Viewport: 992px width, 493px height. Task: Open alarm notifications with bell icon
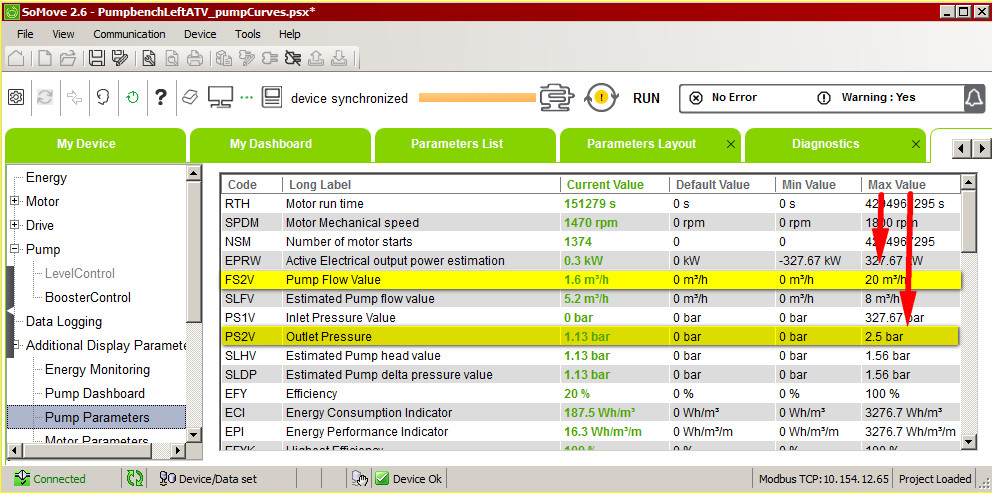[975, 98]
